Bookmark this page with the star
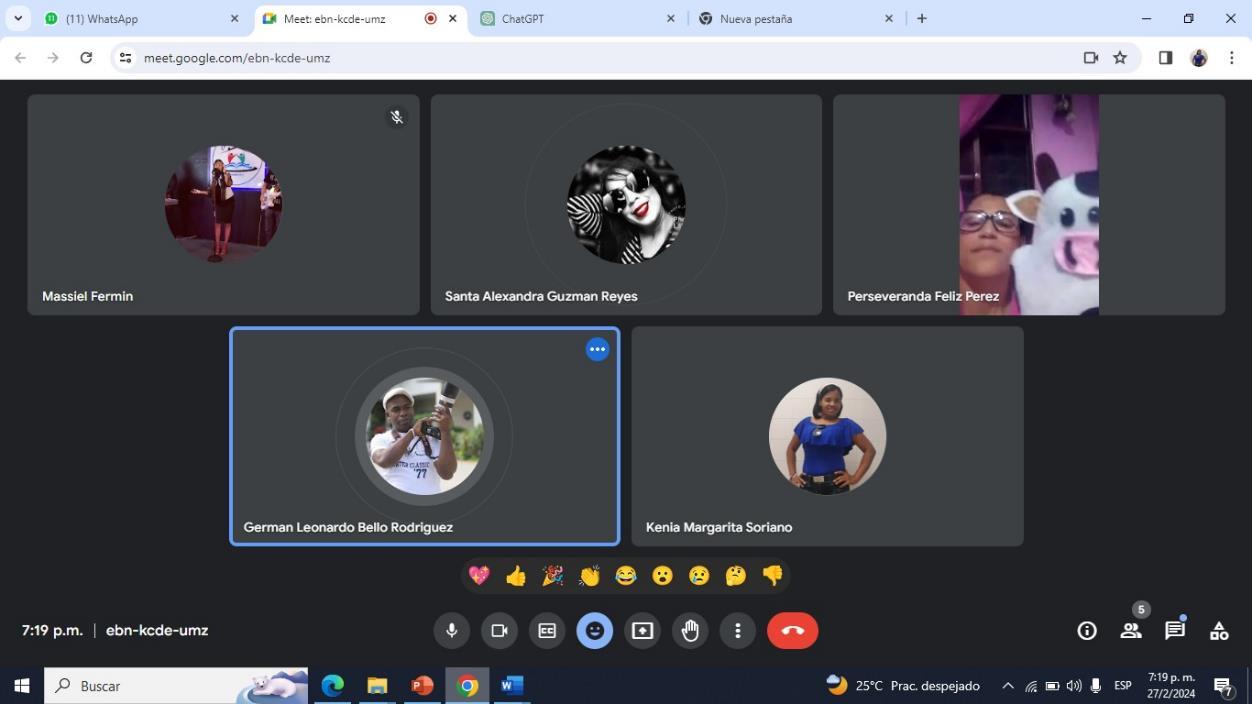The height and width of the screenshot is (704, 1252). (1120, 58)
